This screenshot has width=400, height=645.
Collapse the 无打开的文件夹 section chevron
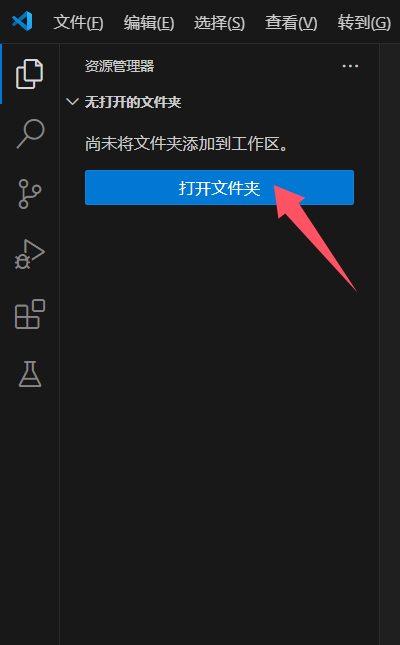[72, 102]
